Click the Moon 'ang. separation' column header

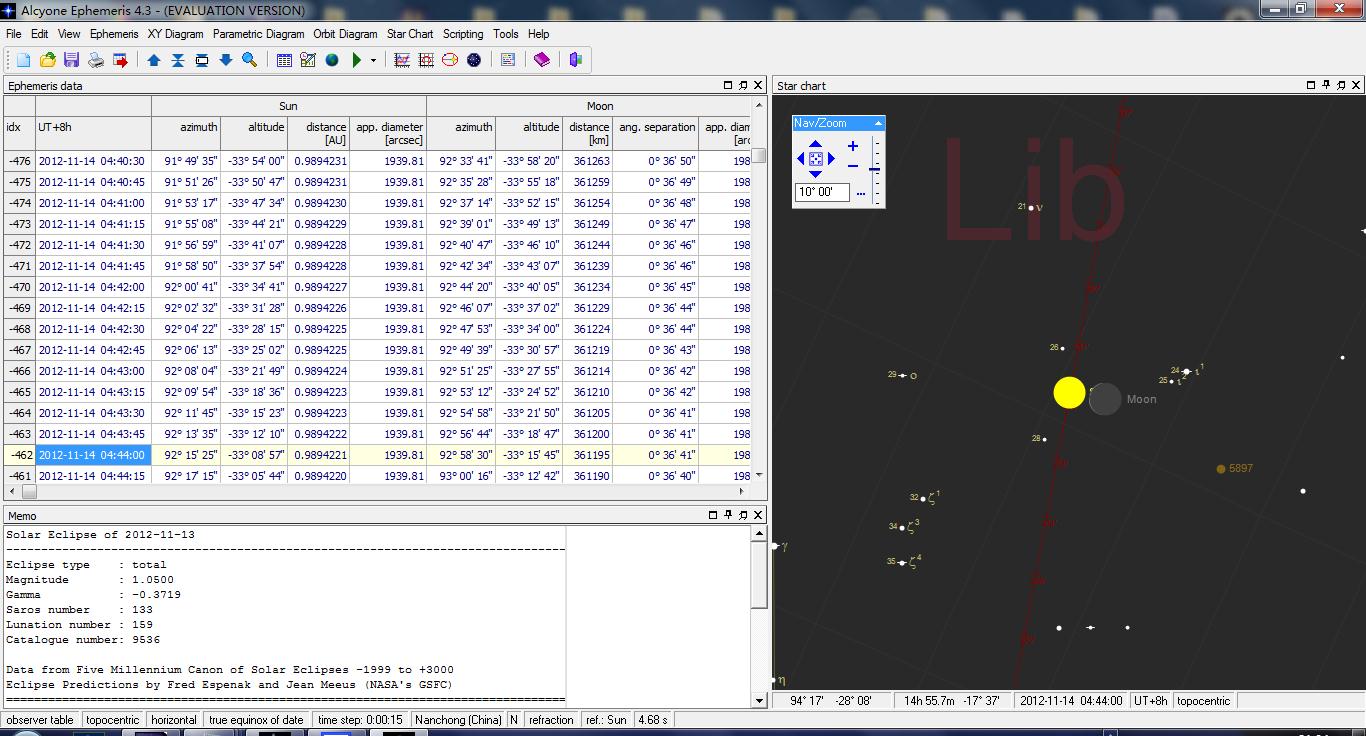click(656, 127)
